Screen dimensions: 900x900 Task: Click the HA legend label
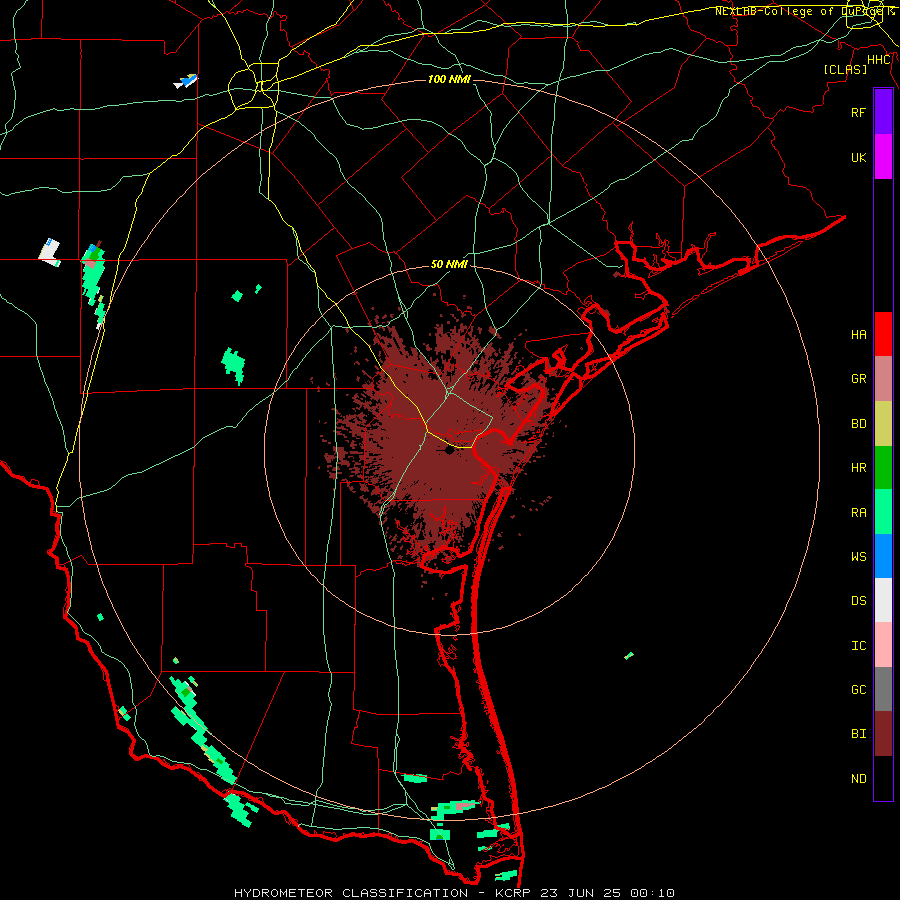pos(858,334)
